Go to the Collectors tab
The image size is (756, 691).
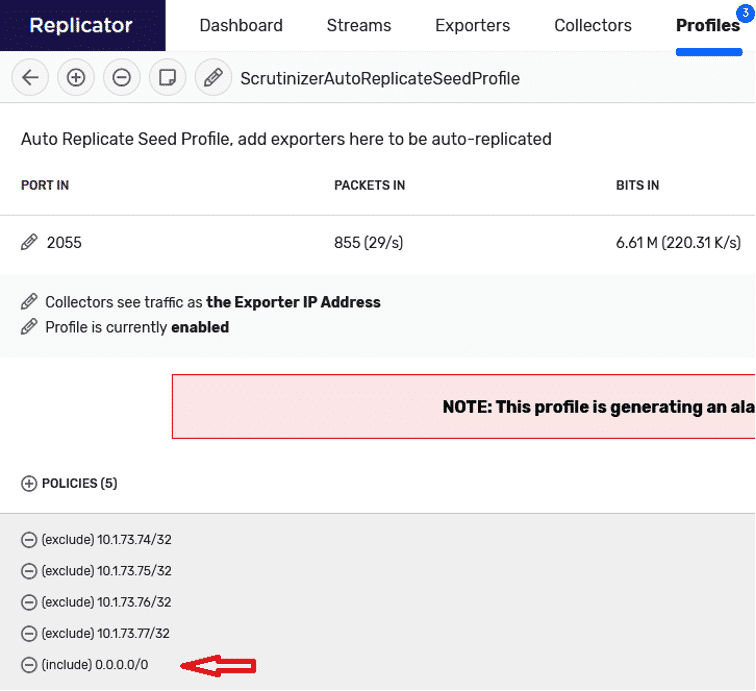coord(593,25)
